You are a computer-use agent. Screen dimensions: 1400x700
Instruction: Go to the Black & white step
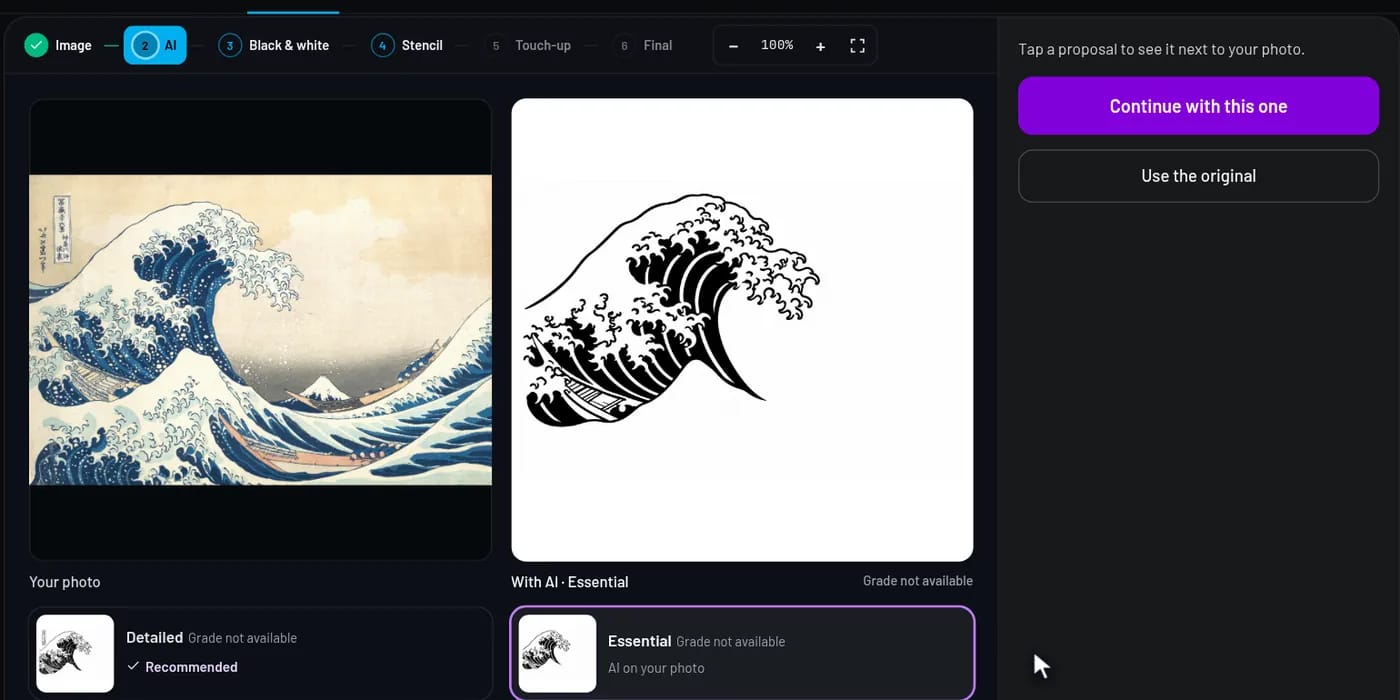(274, 45)
